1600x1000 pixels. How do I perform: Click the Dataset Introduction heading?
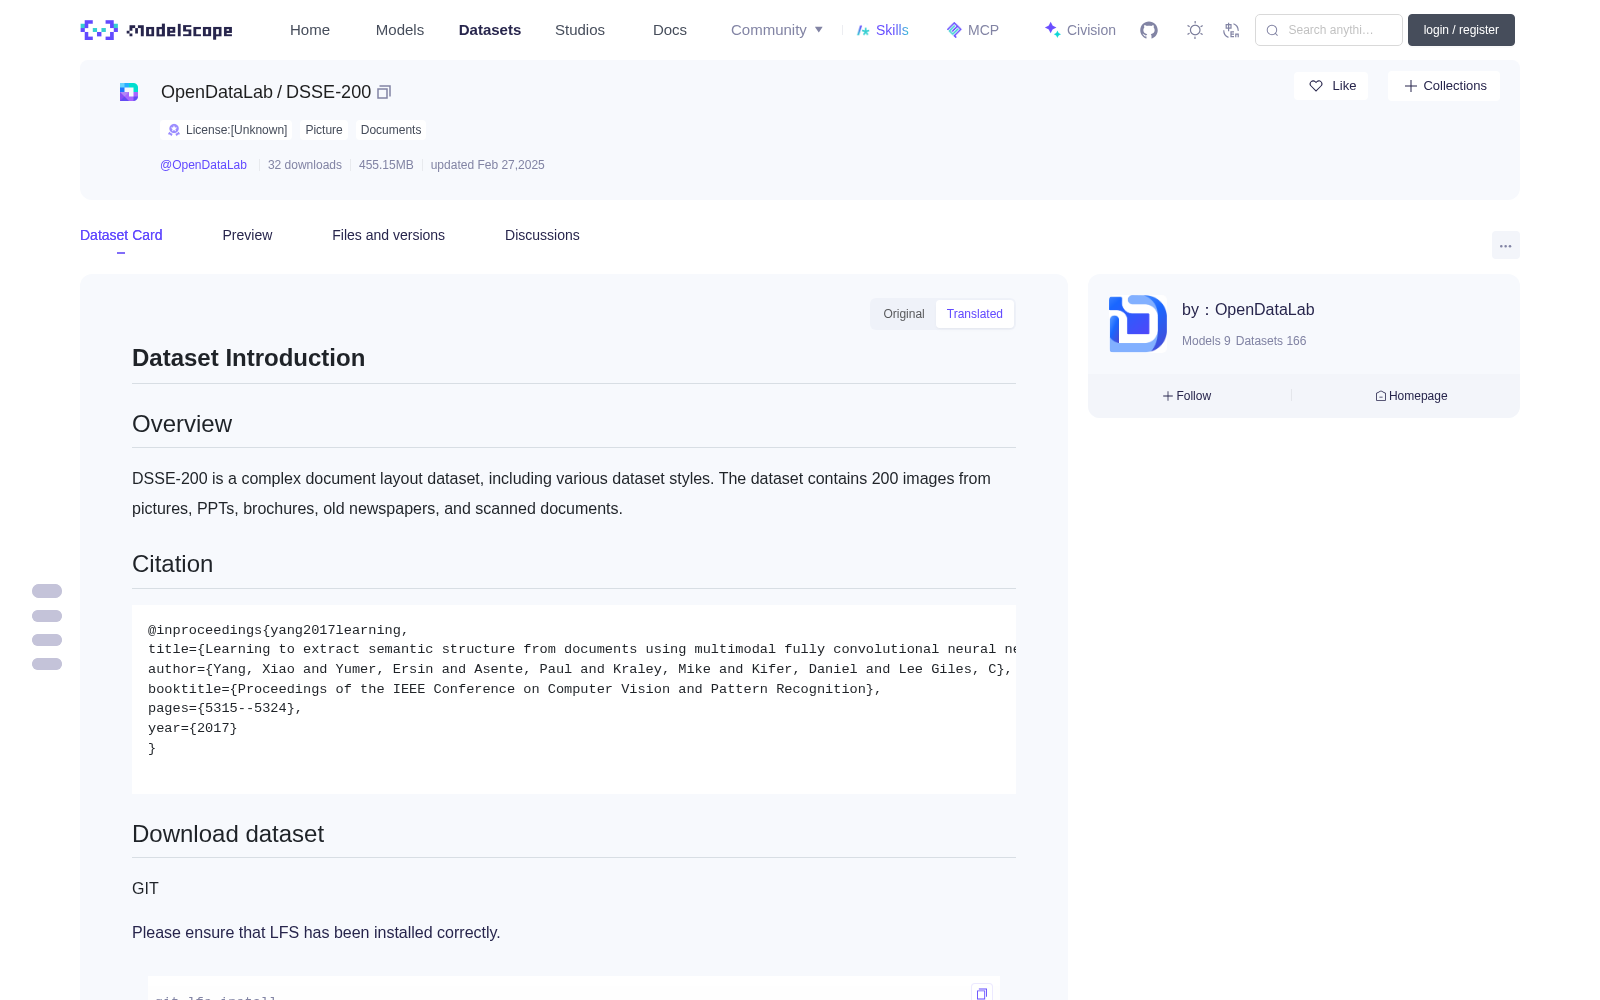[248, 358]
